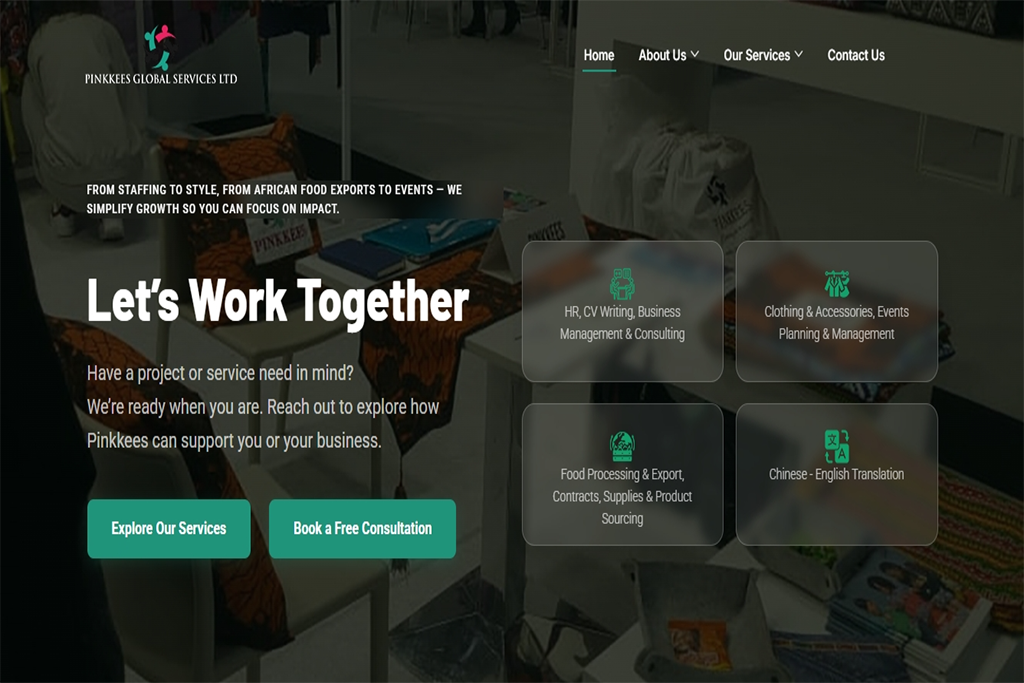Screen dimensions: 1024x683
Task: Go to the Home page tab
Action: pos(599,56)
